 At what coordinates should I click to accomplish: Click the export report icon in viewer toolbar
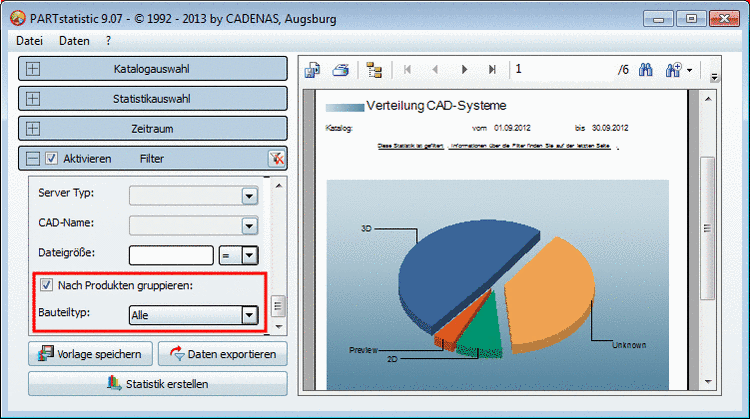(312, 70)
